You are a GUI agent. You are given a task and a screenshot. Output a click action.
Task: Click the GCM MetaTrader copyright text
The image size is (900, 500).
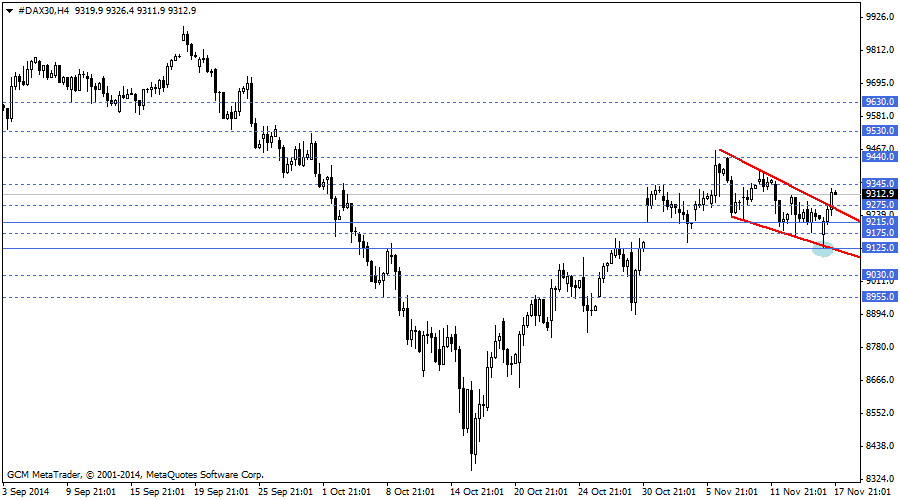pyautogui.click(x=135, y=475)
